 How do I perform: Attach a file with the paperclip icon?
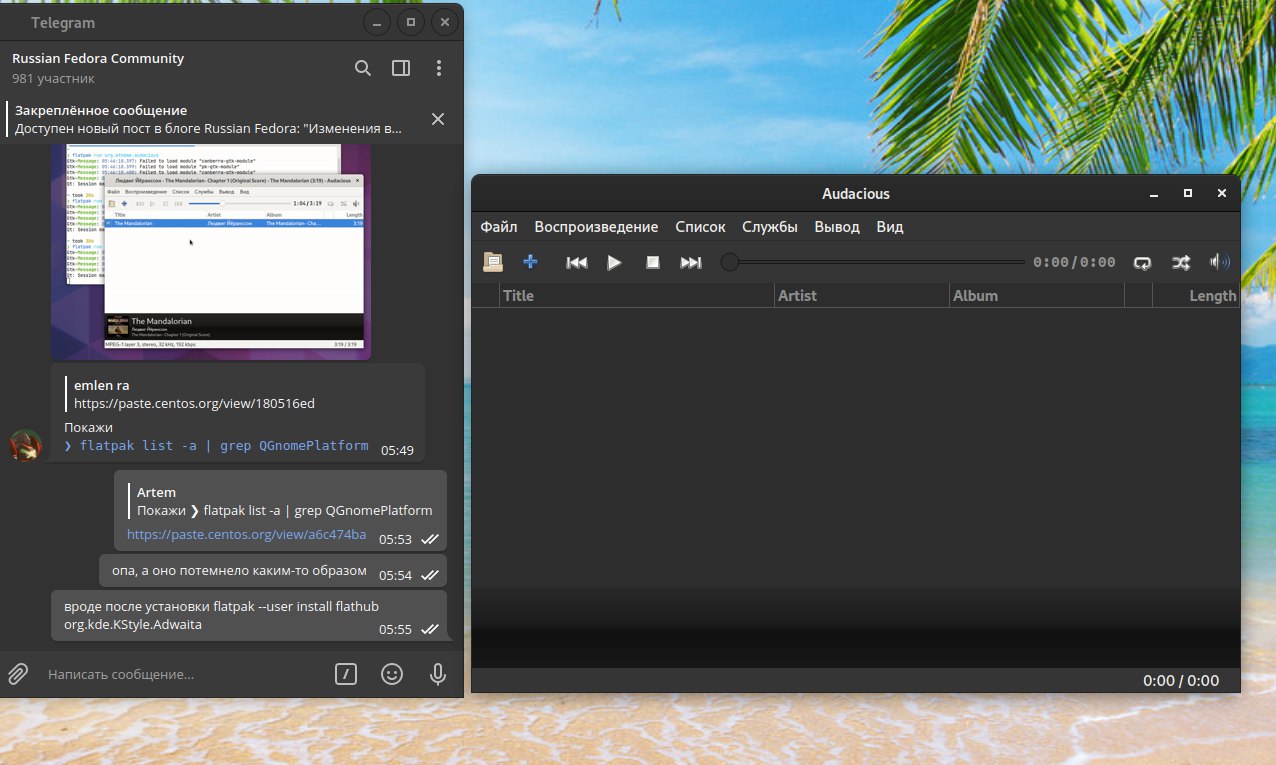pyautogui.click(x=18, y=674)
